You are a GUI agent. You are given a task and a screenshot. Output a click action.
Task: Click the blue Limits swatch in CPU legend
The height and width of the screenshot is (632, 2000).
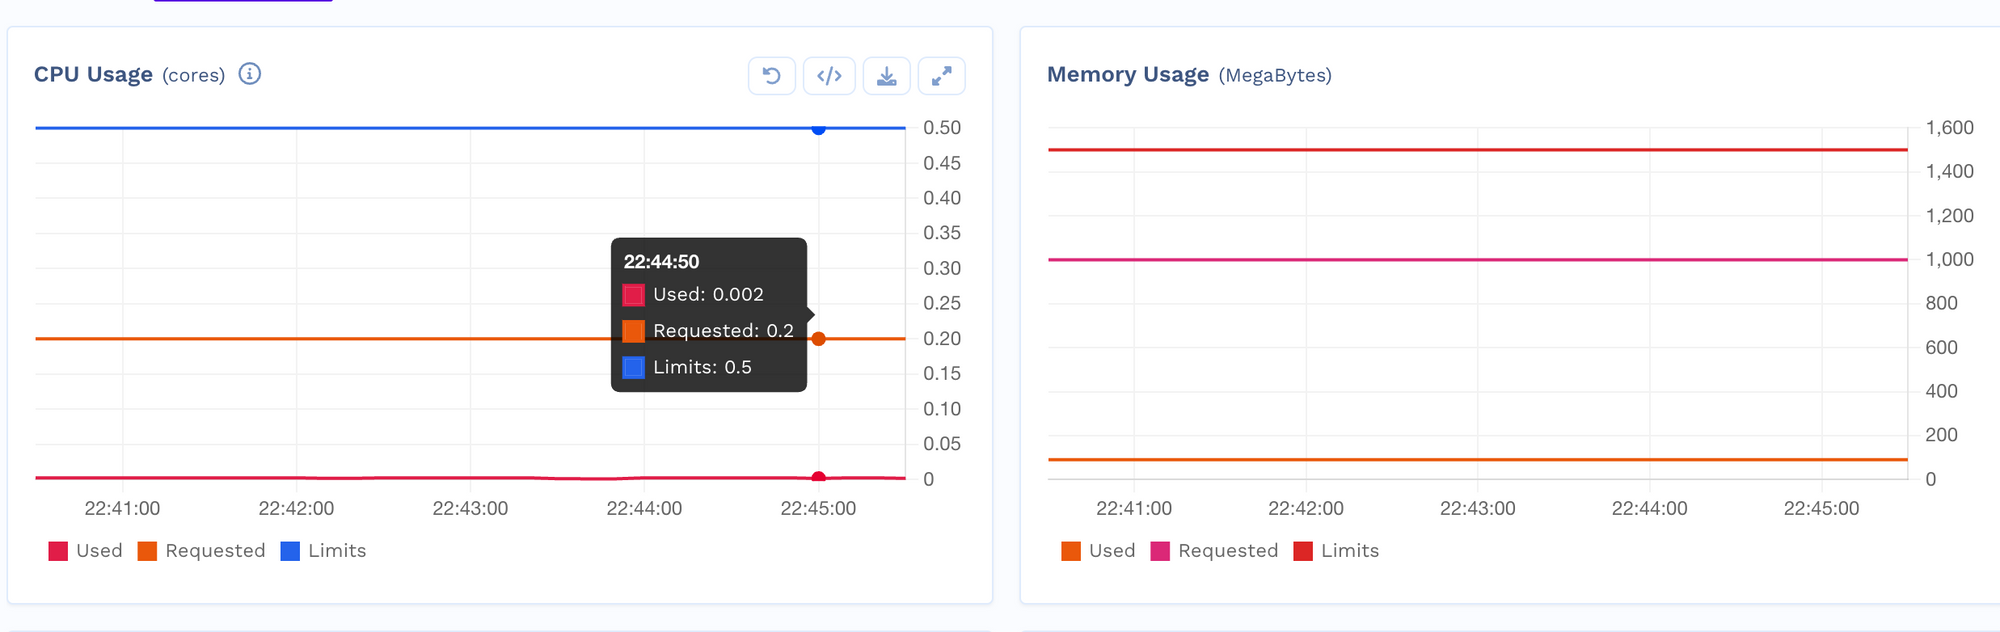point(290,551)
